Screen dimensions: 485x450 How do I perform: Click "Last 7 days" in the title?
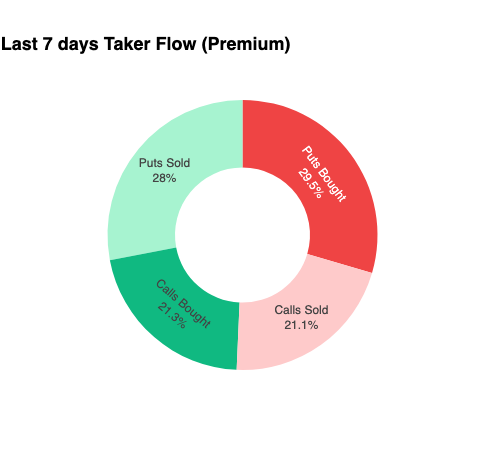pyautogui.click(x=50, y=44)
